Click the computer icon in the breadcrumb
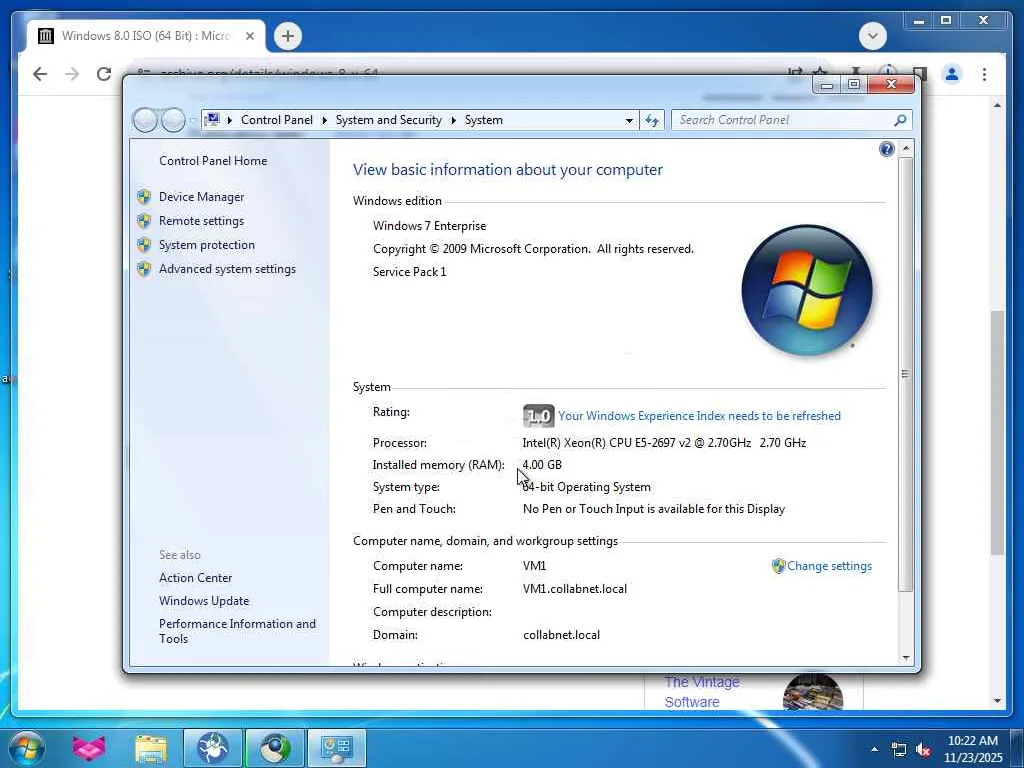 click(212, 120)
